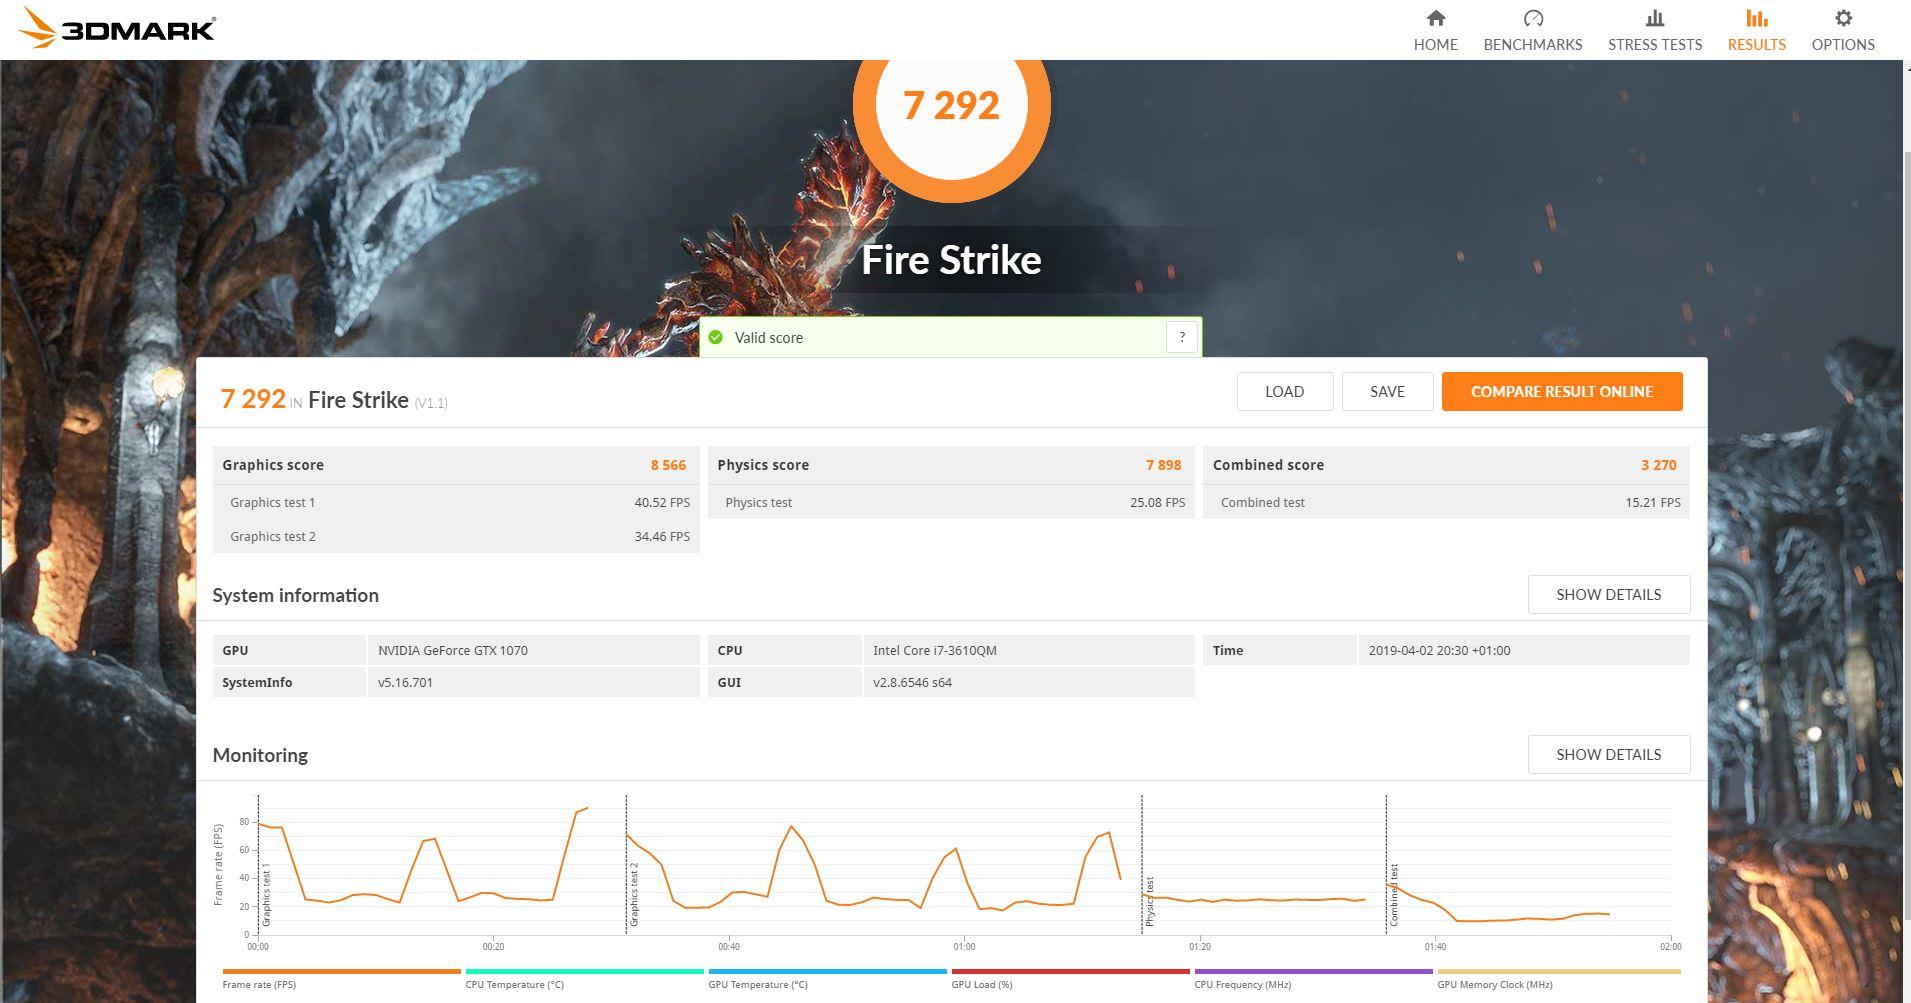Screen dimensions: 1911x1003
Task: Click the LOAD button
Action: coord(1284,391)
